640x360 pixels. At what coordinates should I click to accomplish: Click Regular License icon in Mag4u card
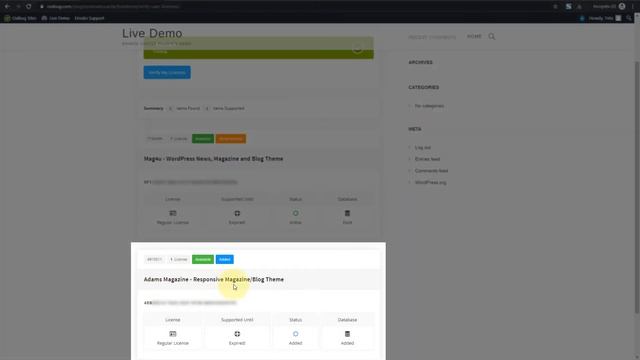(173, 213)
